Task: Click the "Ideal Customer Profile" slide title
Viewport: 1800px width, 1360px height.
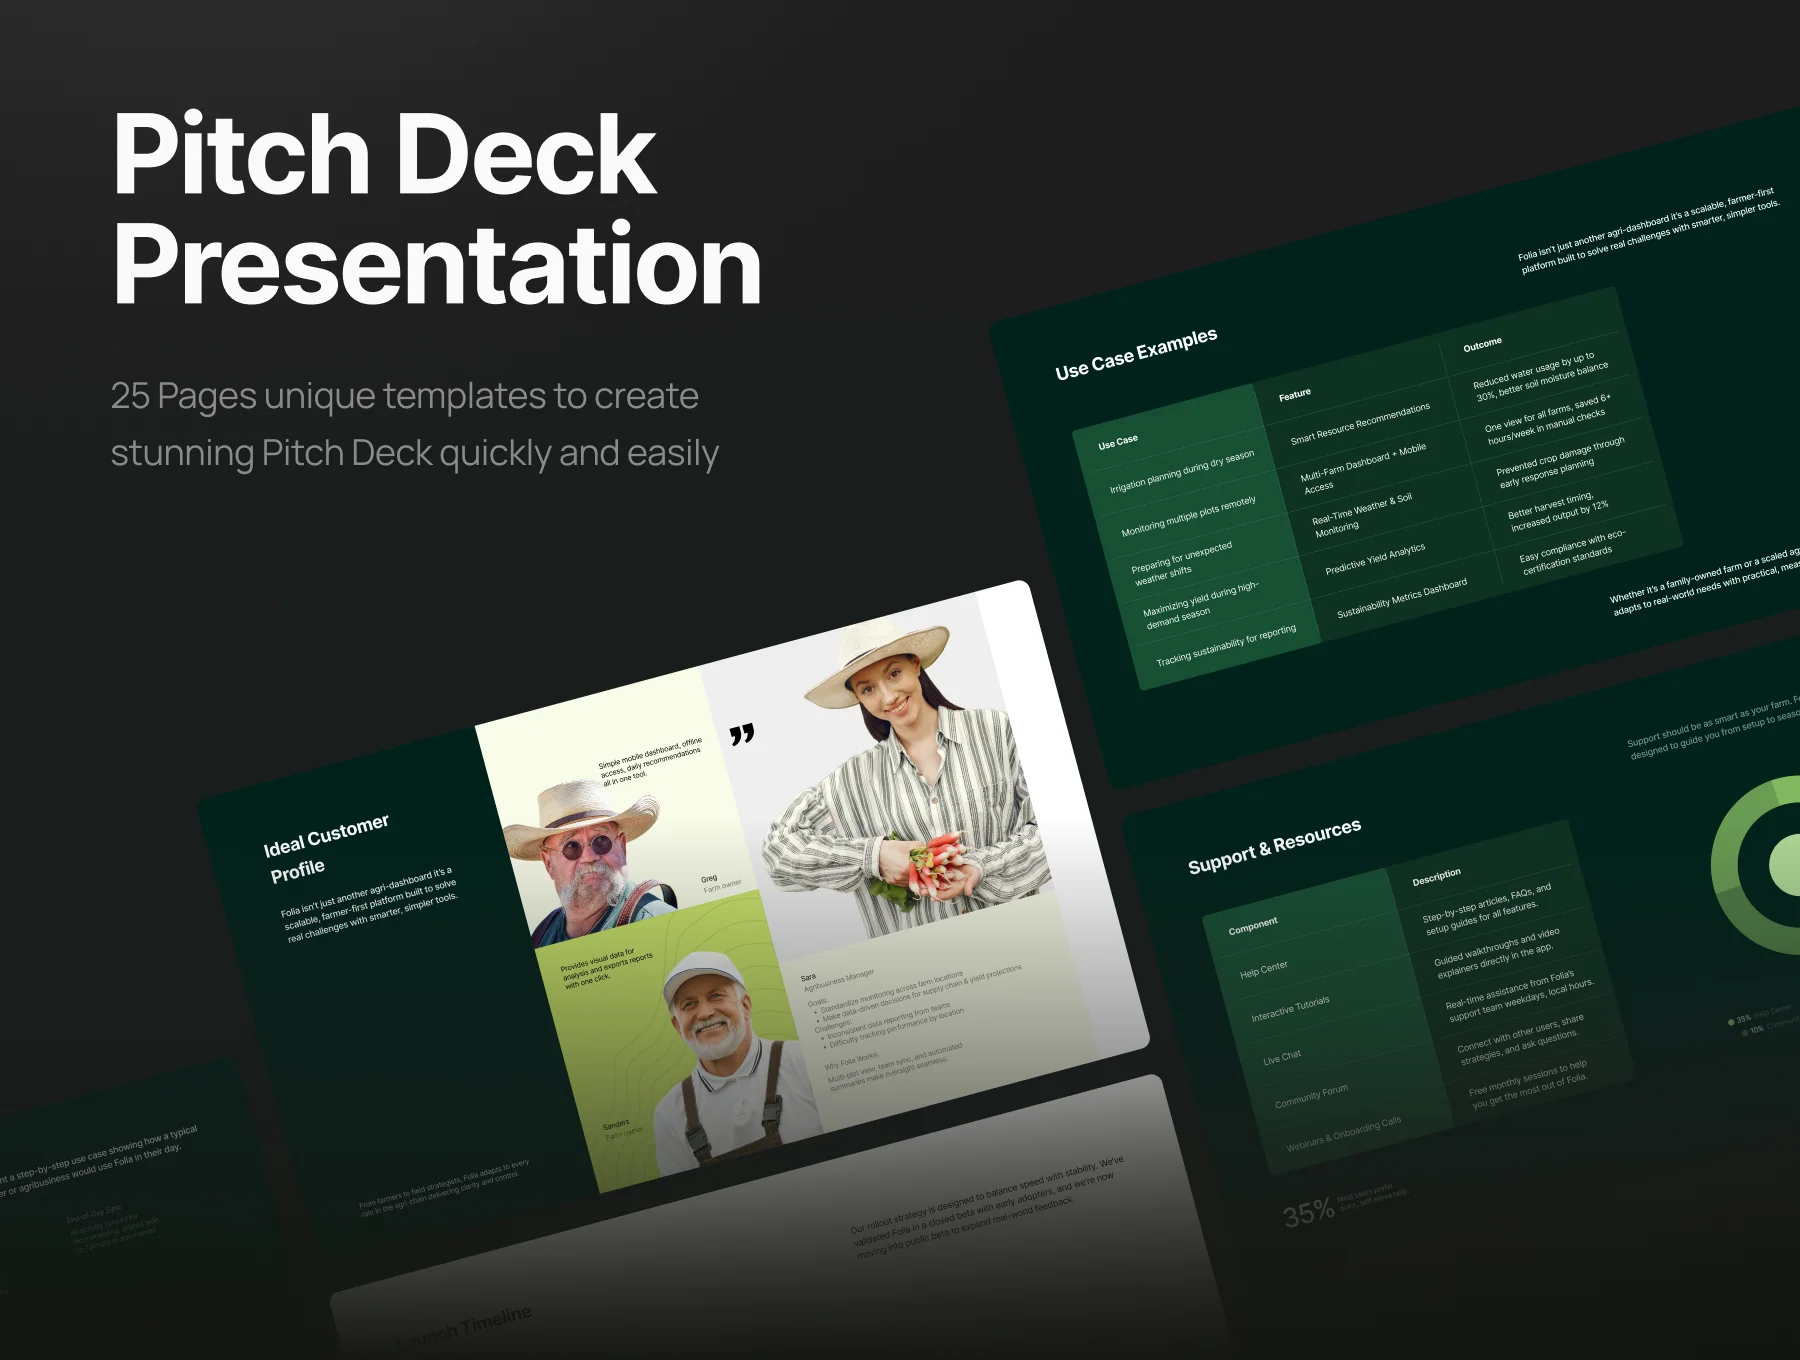Action: click(x=325, y=848)
